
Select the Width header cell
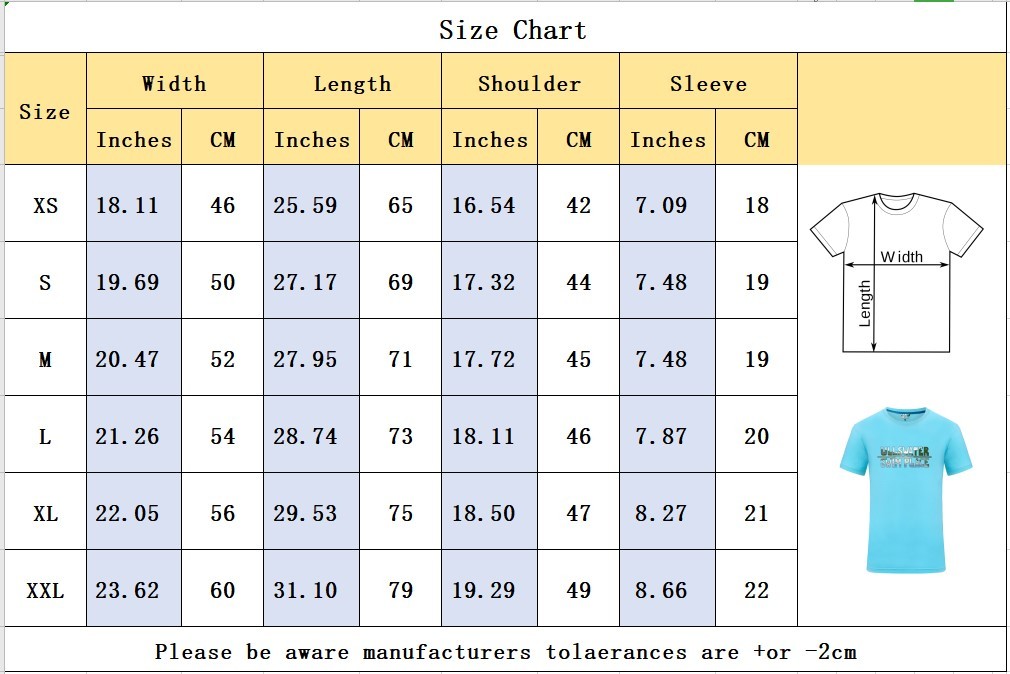click(175, 81)
